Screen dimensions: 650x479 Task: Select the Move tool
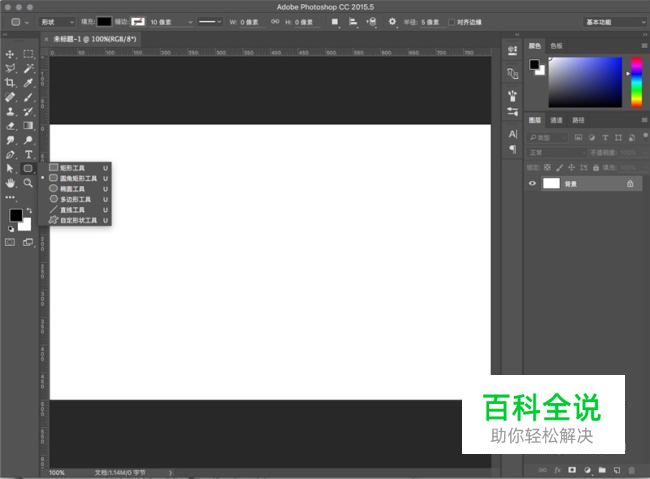click(10, 54)
